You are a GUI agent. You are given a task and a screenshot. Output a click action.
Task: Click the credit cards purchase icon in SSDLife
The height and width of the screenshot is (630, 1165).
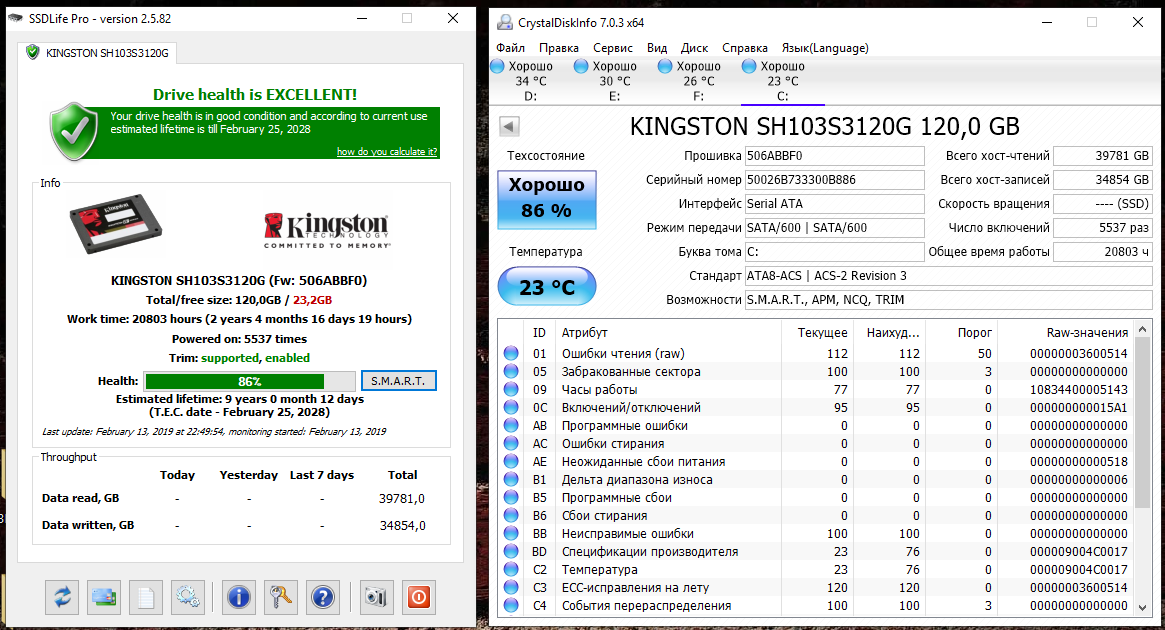104,597
